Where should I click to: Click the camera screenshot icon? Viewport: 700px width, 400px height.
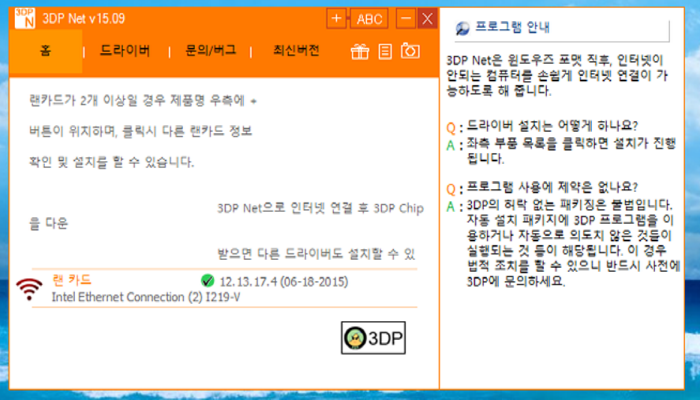410,51
